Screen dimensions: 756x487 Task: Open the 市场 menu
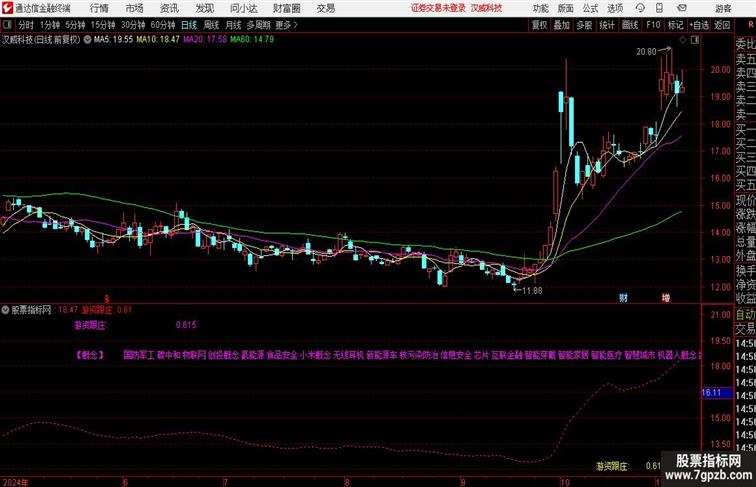[x=135, y=8]
